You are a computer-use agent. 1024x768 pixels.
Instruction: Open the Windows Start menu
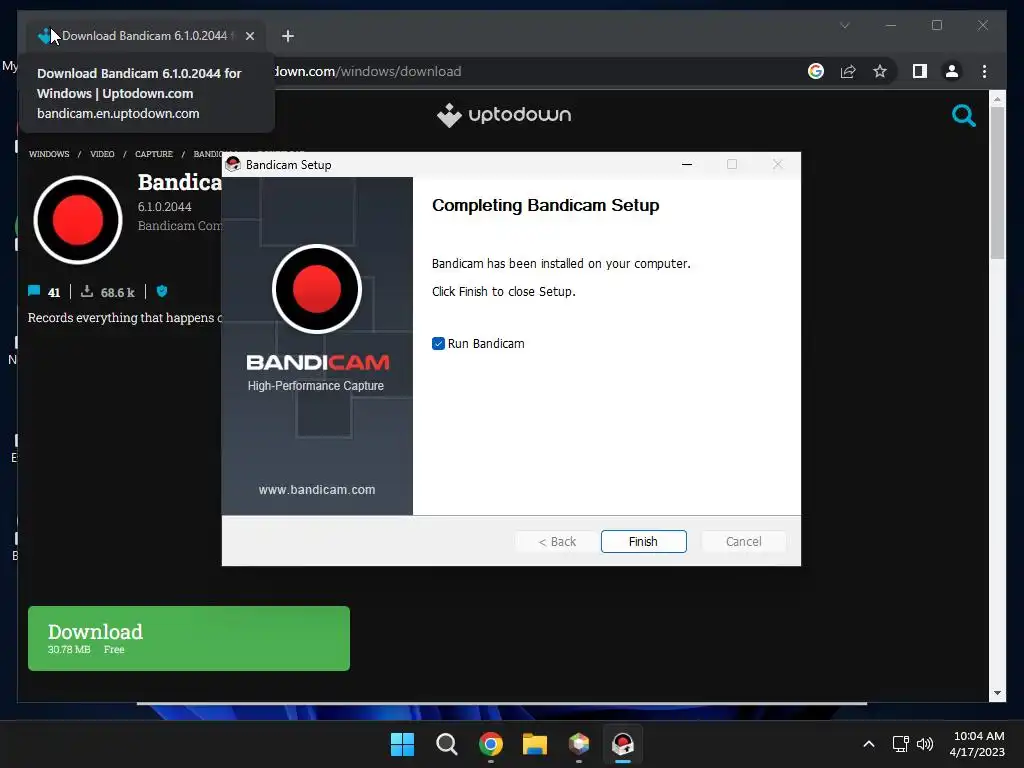(402, 744)
